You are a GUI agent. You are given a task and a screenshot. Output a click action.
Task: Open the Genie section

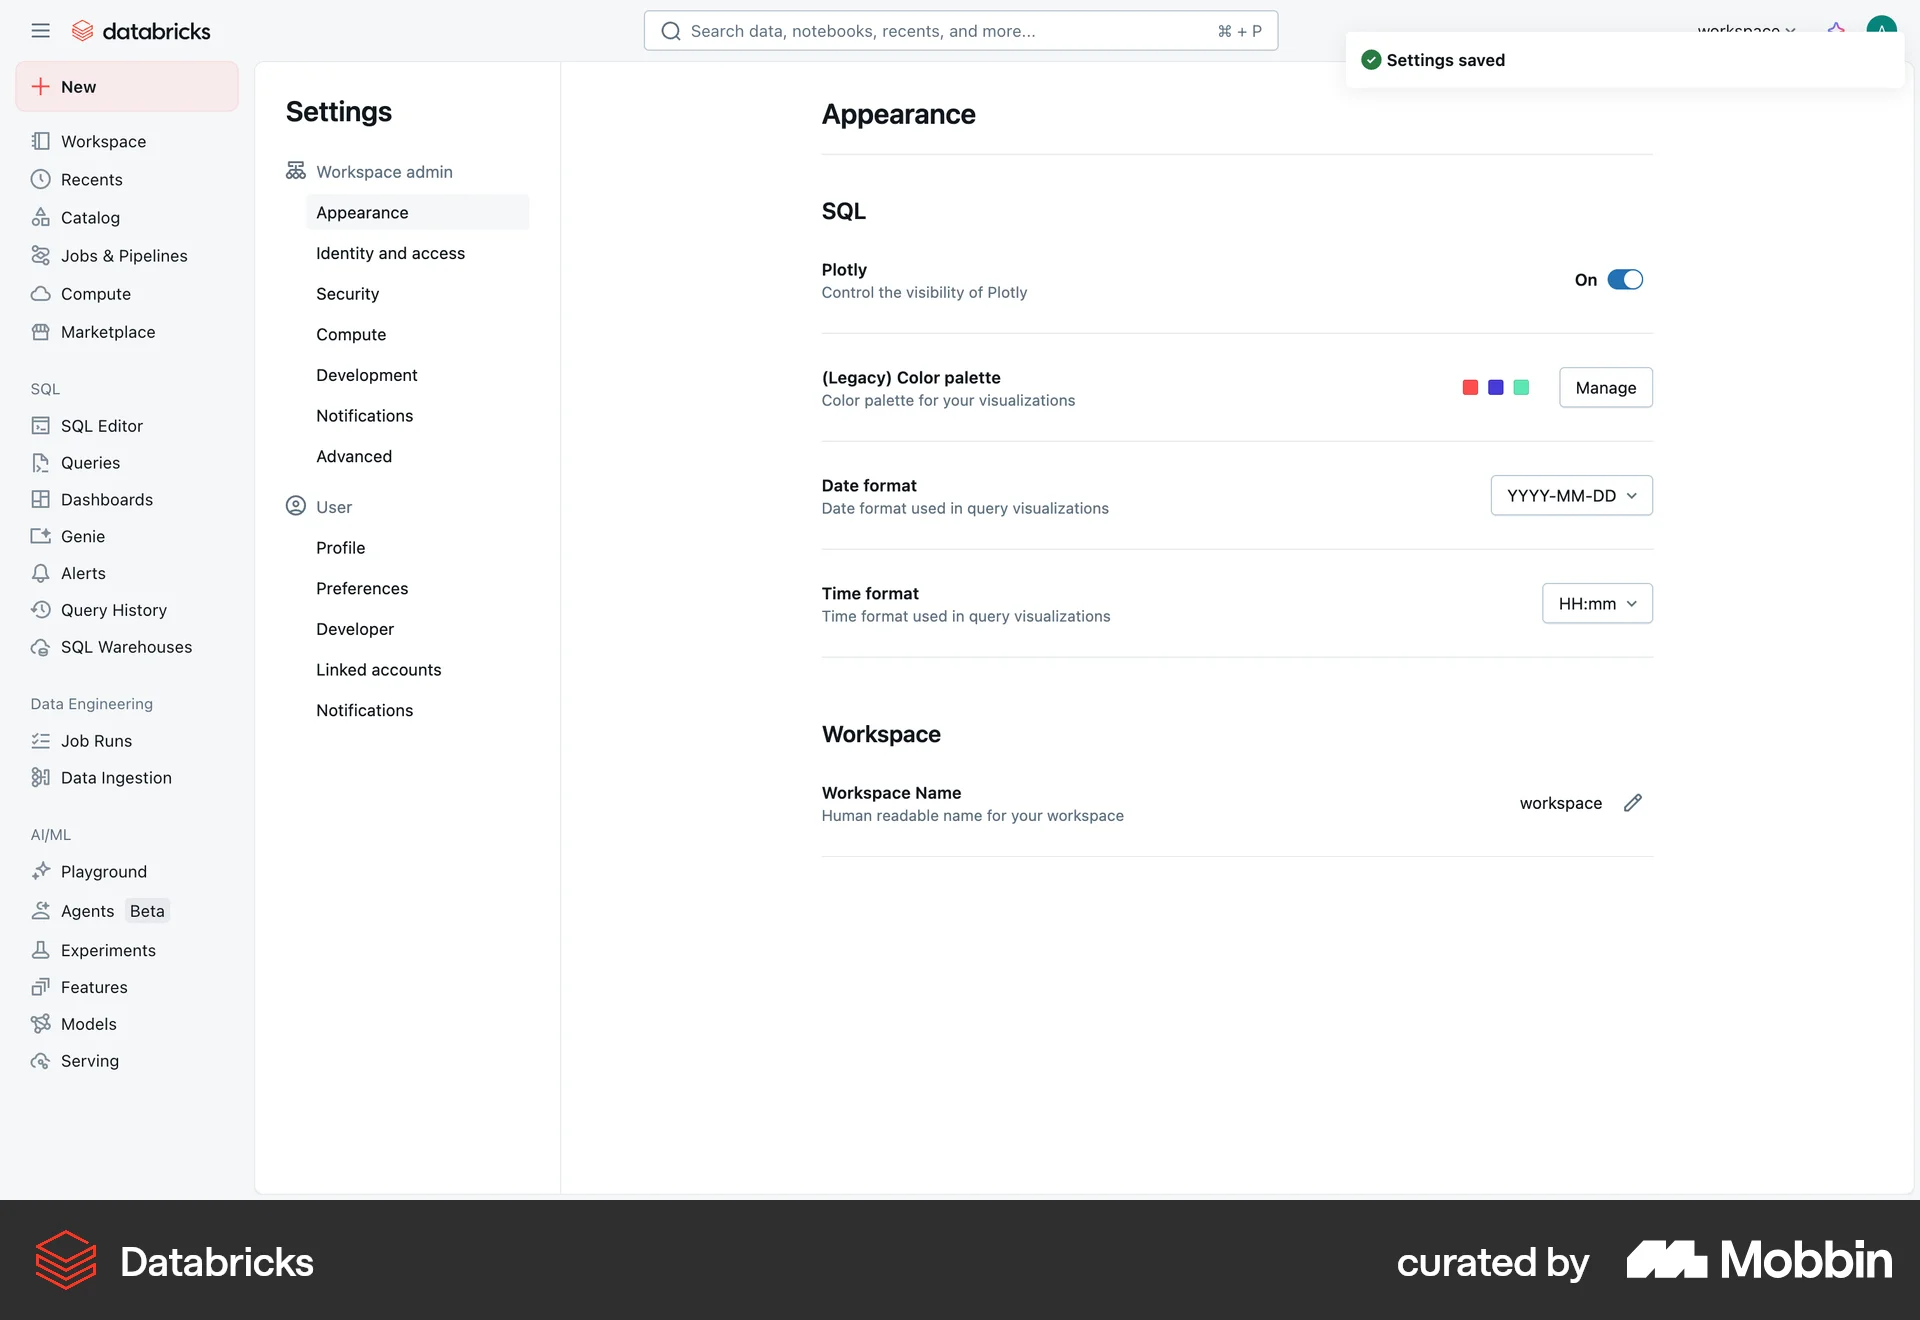[x=82, y=536]
